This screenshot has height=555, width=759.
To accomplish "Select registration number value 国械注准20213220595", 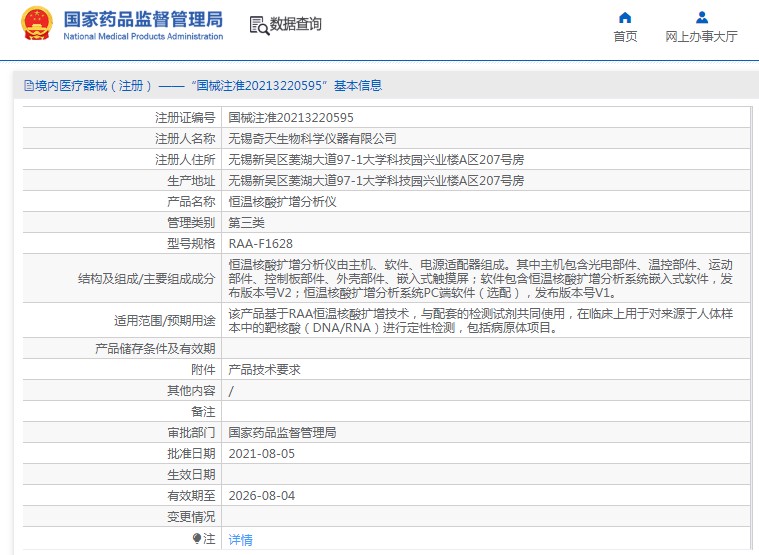I will coord(291,118).
